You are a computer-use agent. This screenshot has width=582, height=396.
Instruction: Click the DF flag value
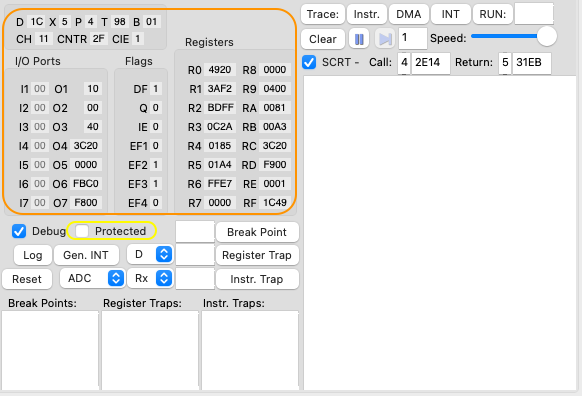pyautogui.click(x=156, y=89)
